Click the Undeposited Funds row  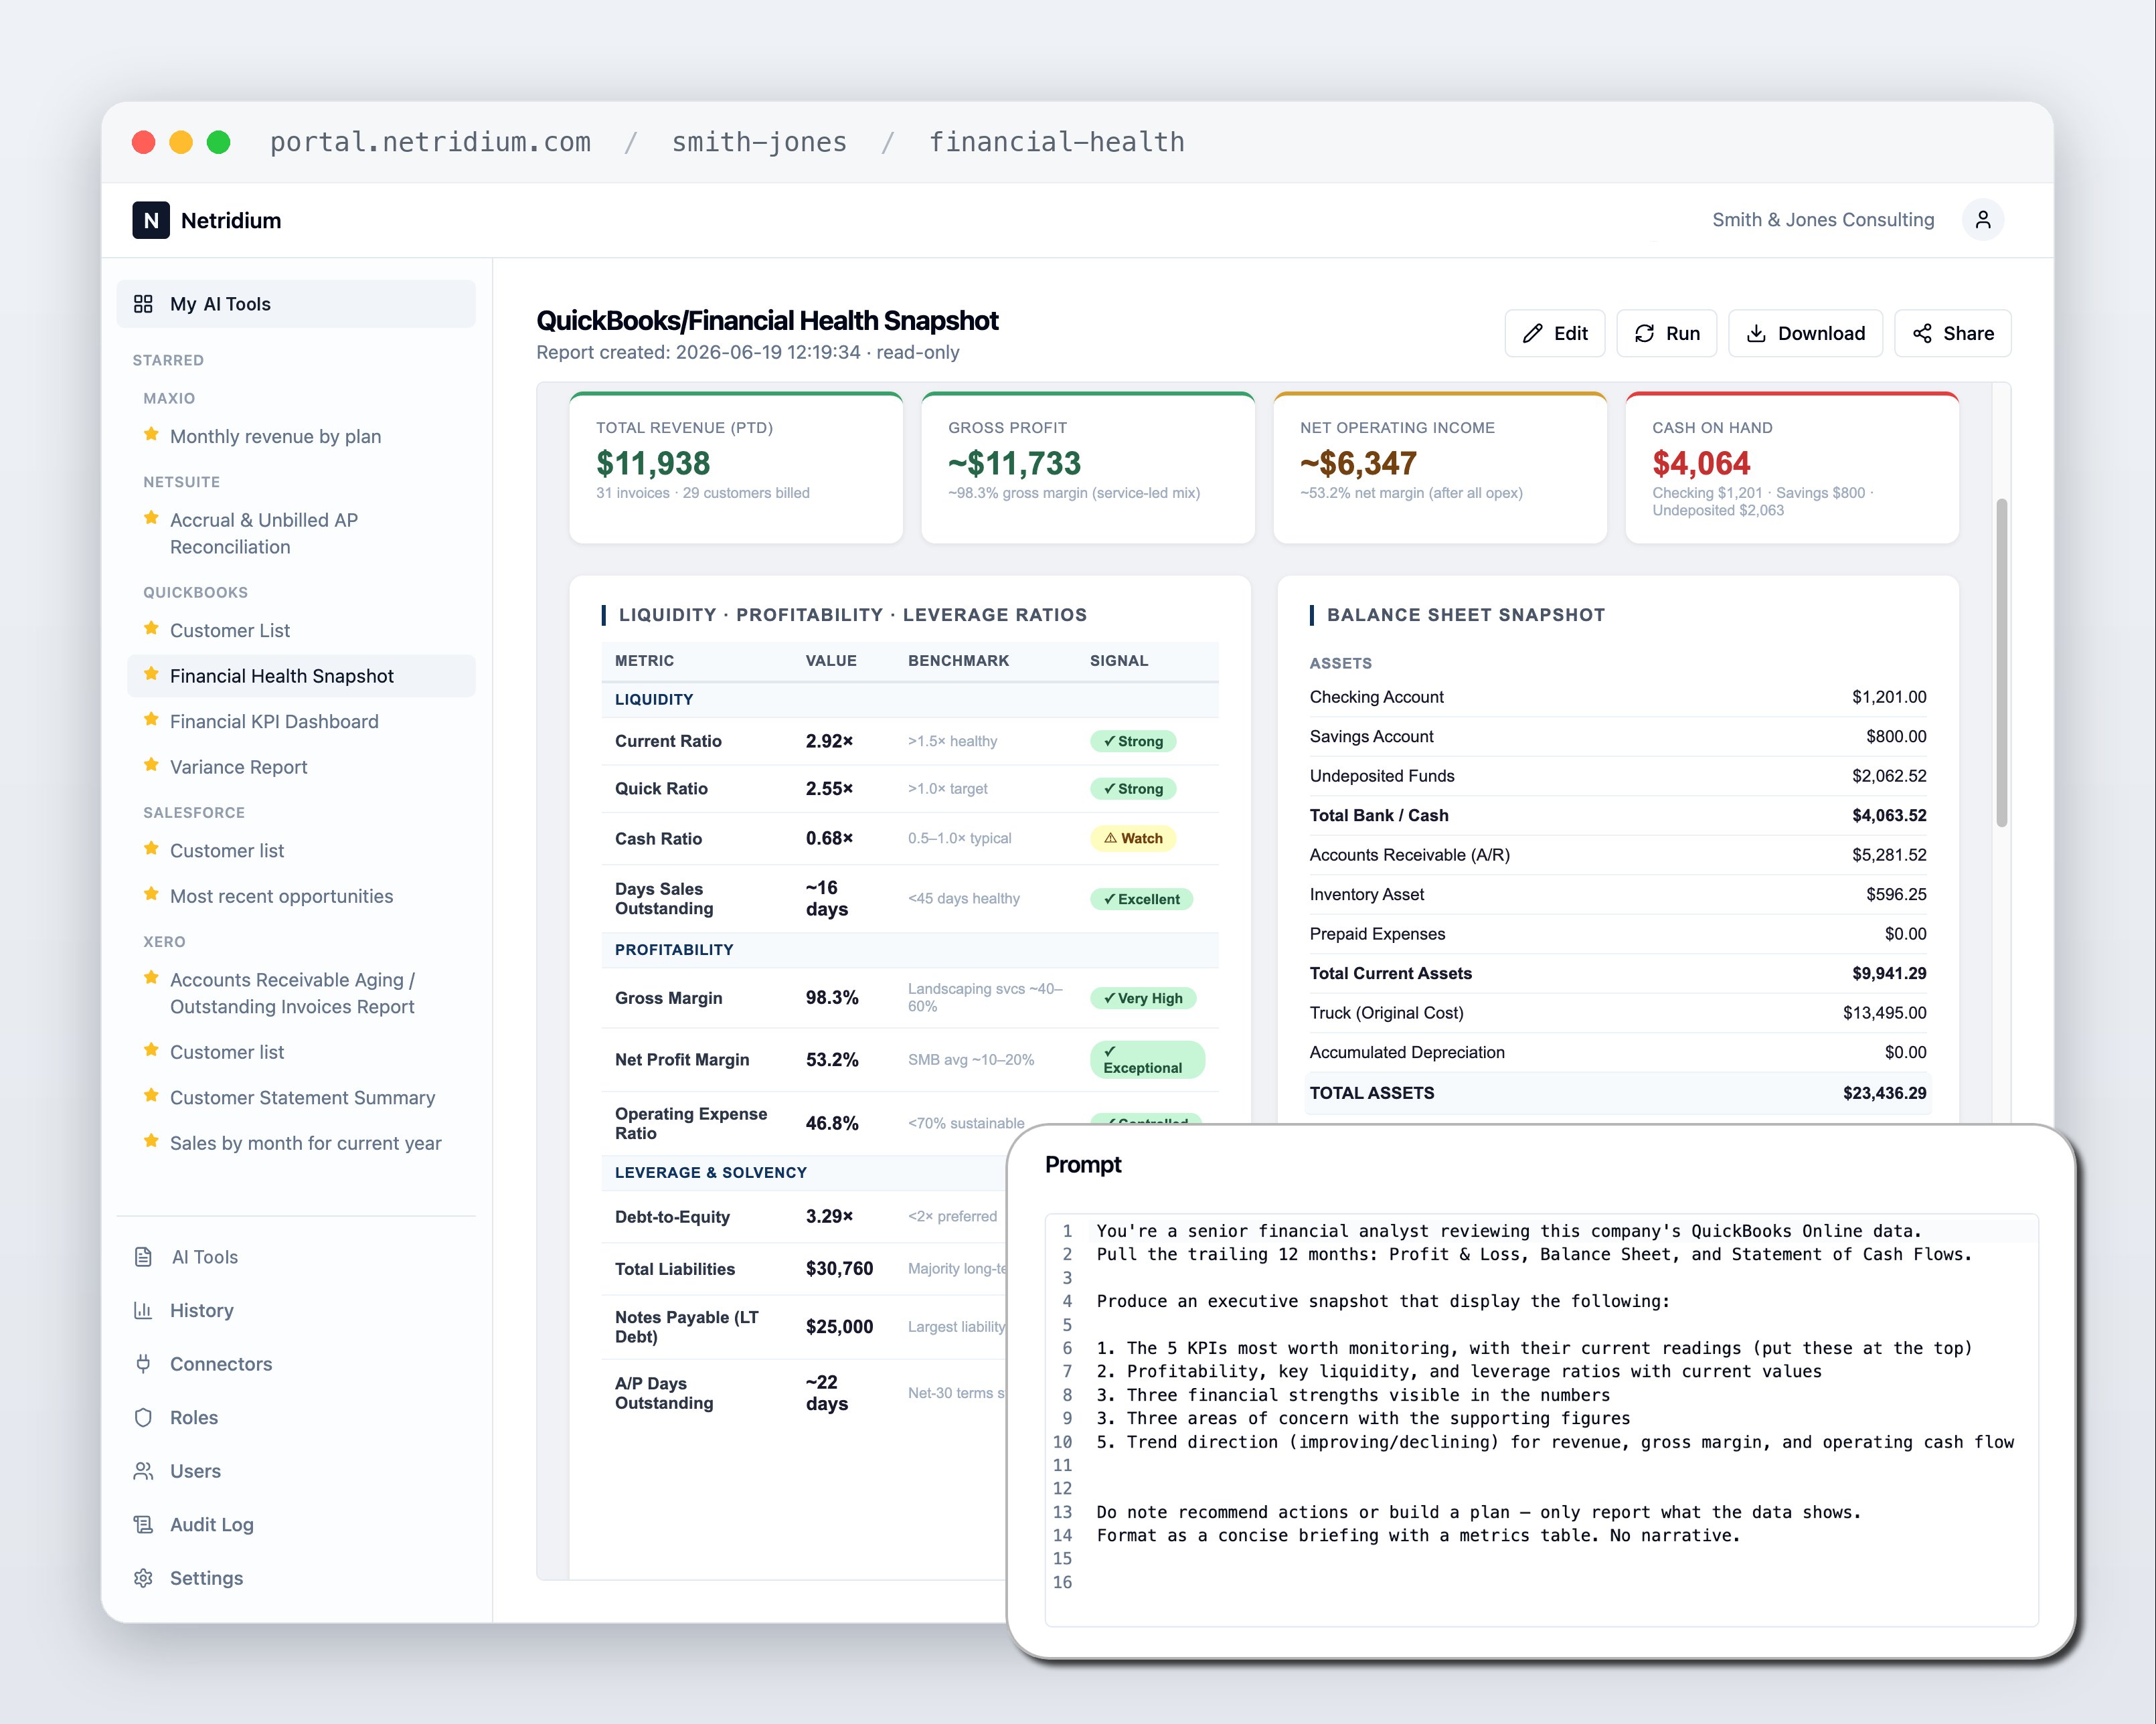(x=1617, y=776)
